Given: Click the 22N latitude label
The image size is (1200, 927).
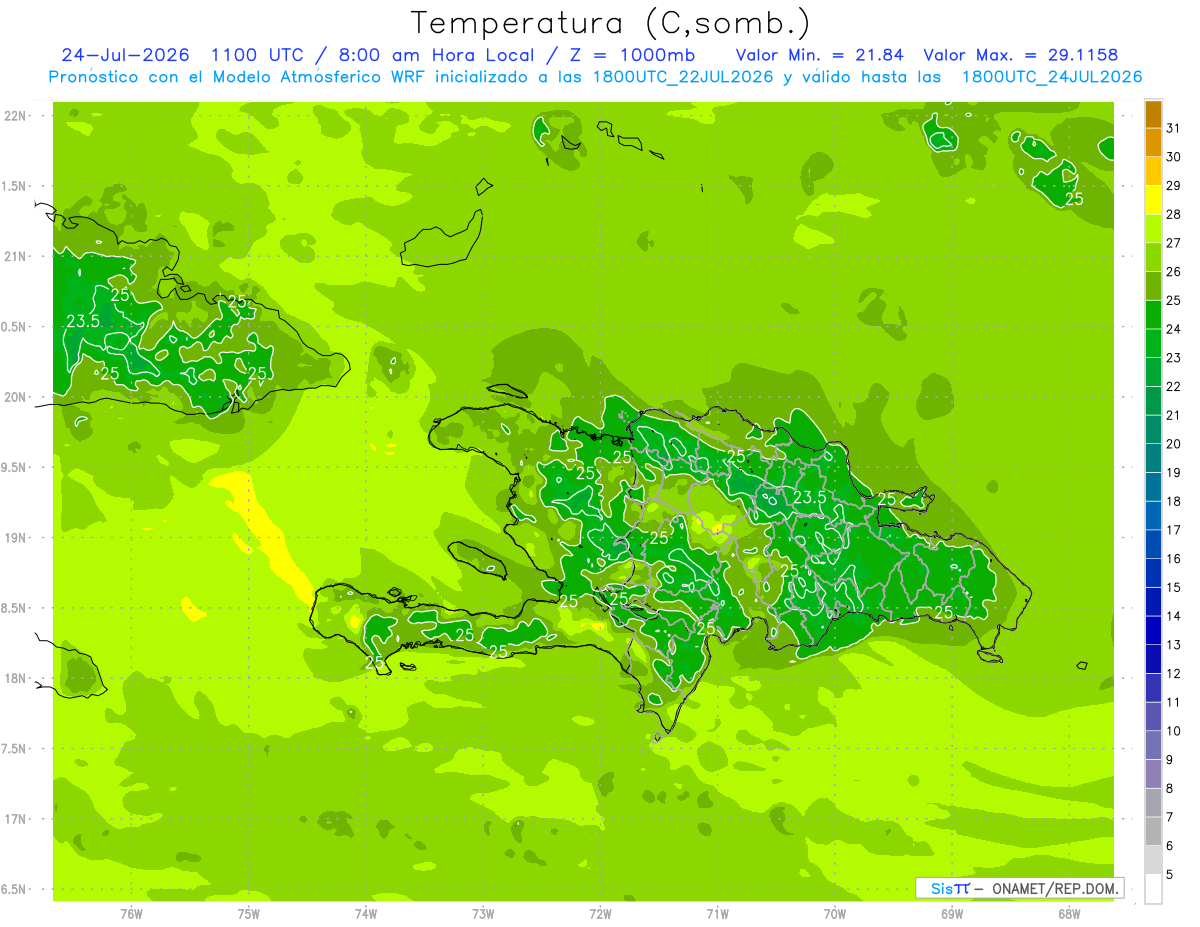Looking at the screenshot, I should point(16,116).
